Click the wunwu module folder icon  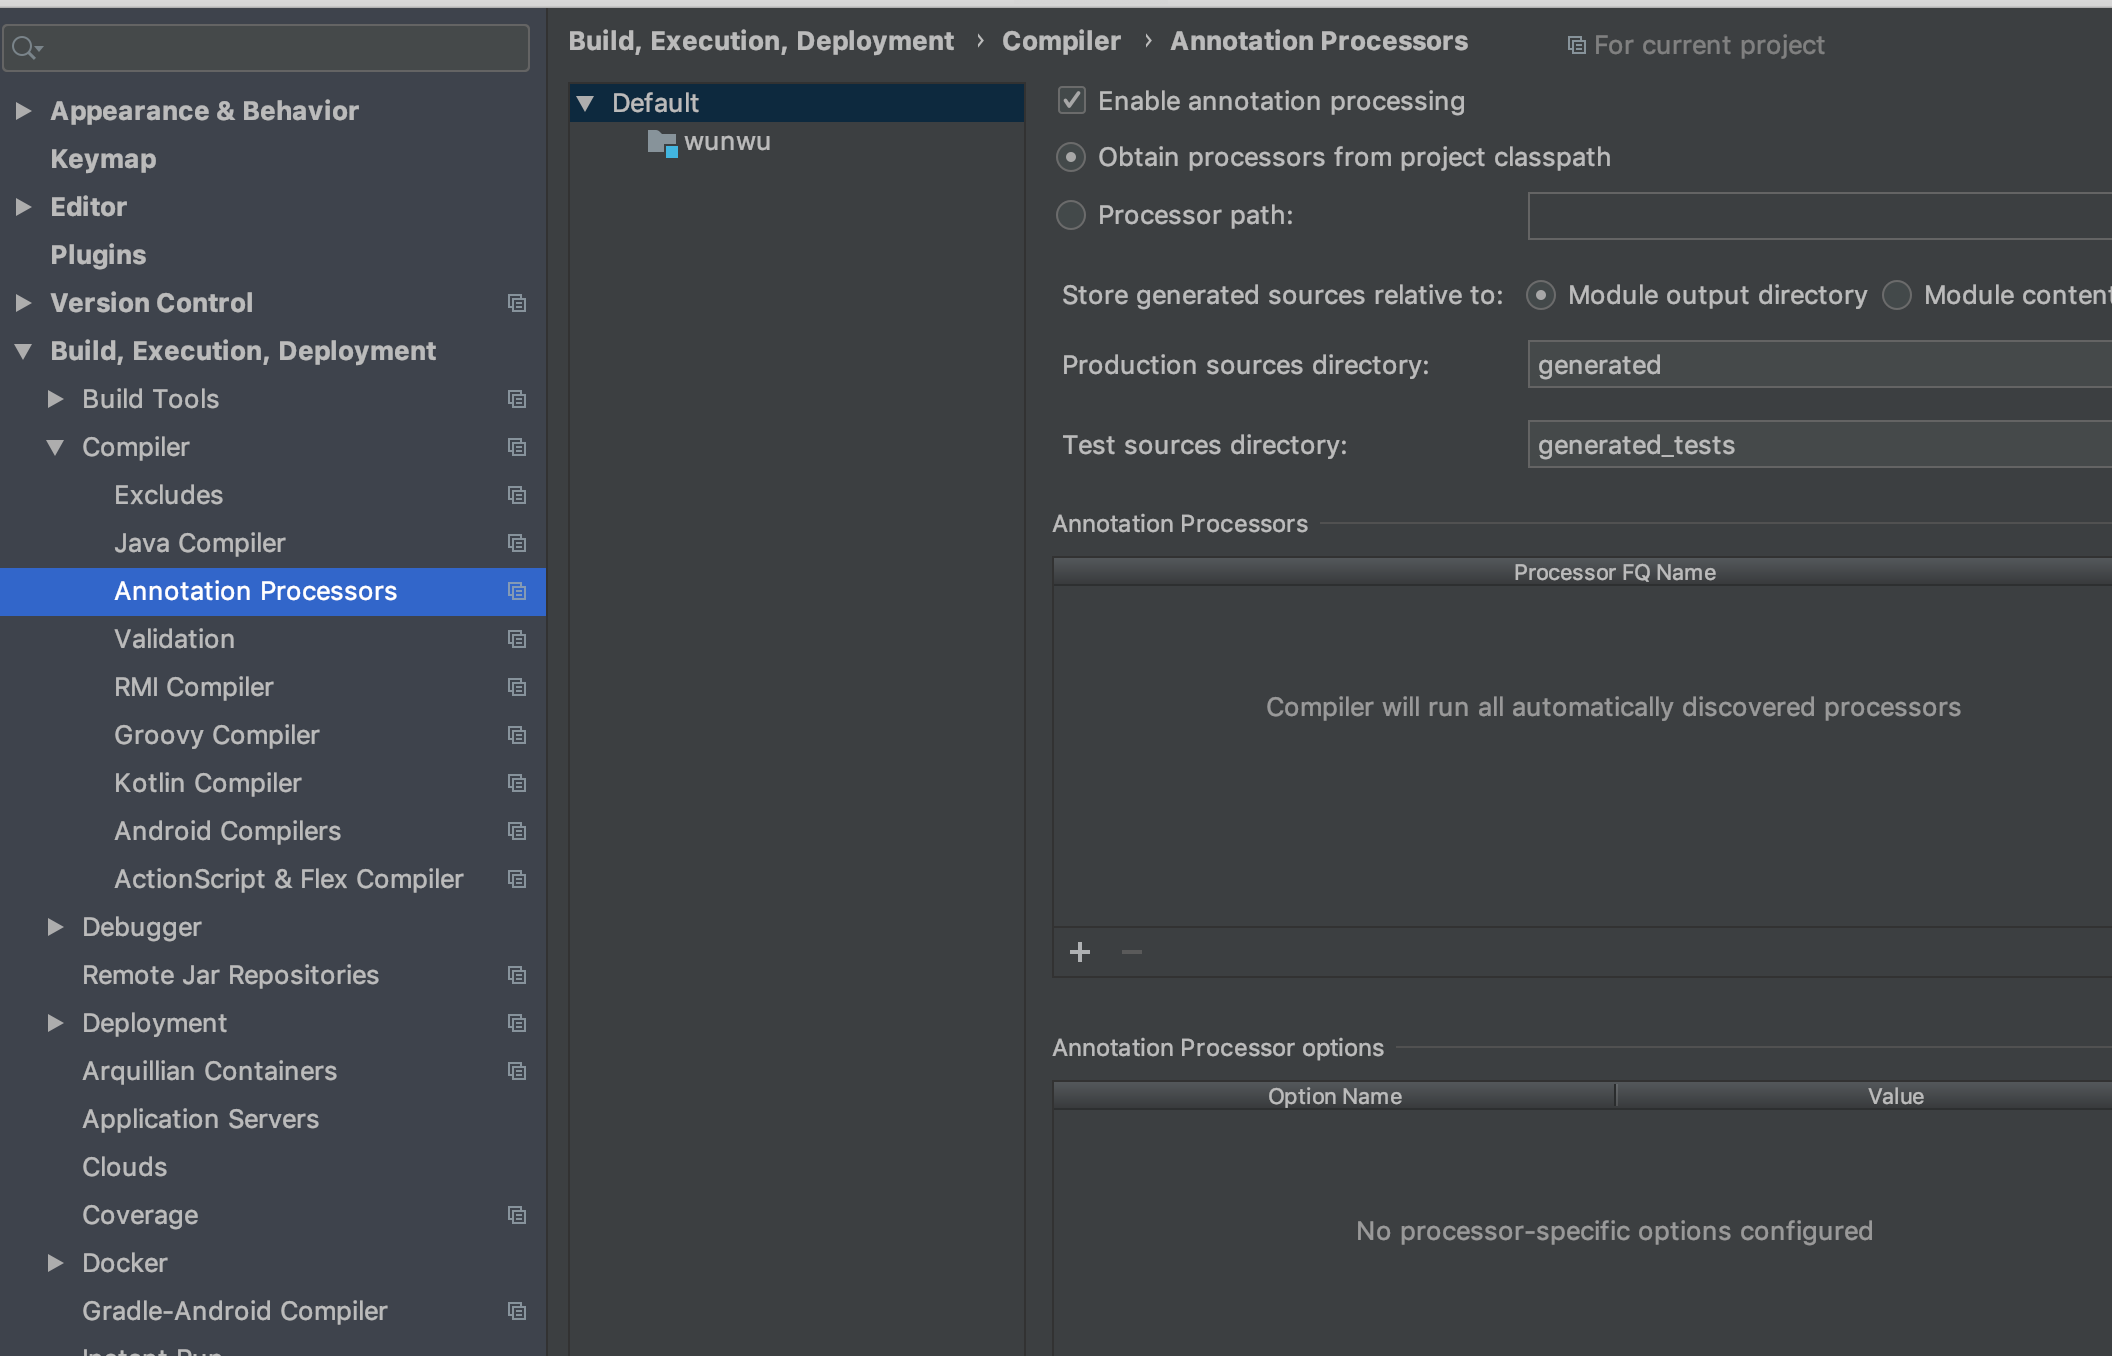(x=662, y=143)
